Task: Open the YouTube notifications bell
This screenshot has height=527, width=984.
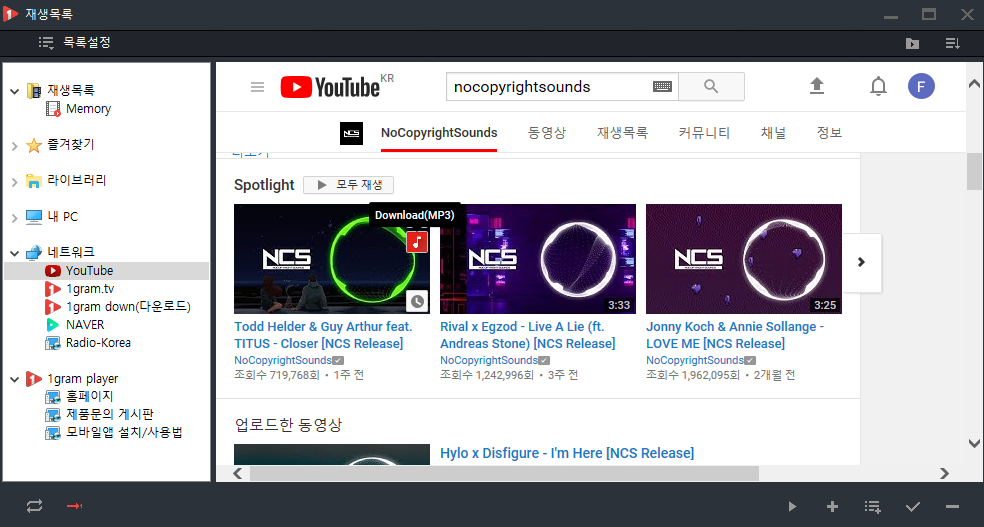Action: pos(879,87)
